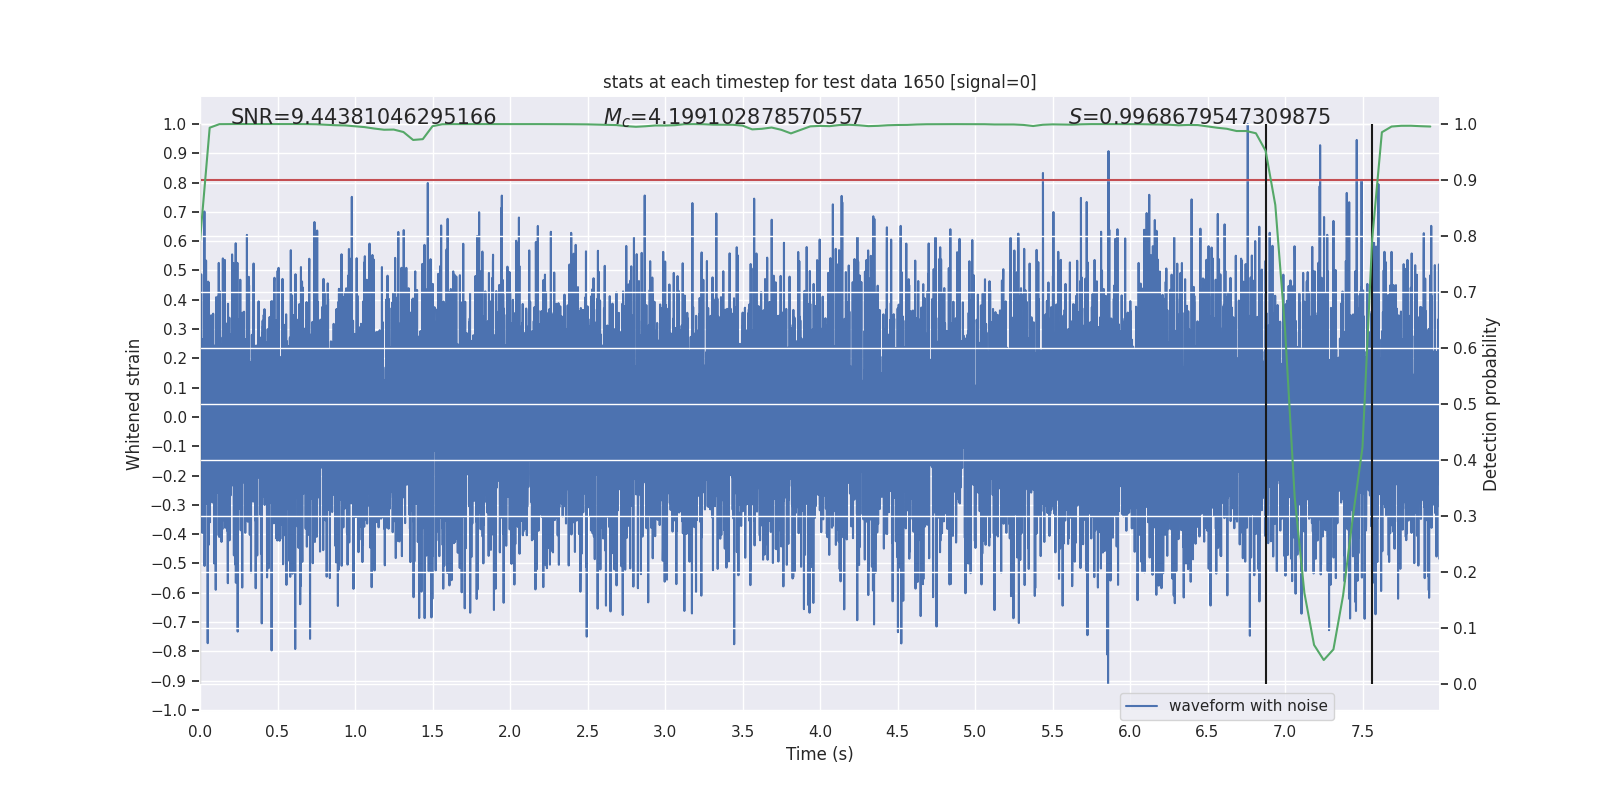Click the 1.0 tick on the Detection probability axis
Viewport: 1600px width, 800px height.
[1465, 124]
